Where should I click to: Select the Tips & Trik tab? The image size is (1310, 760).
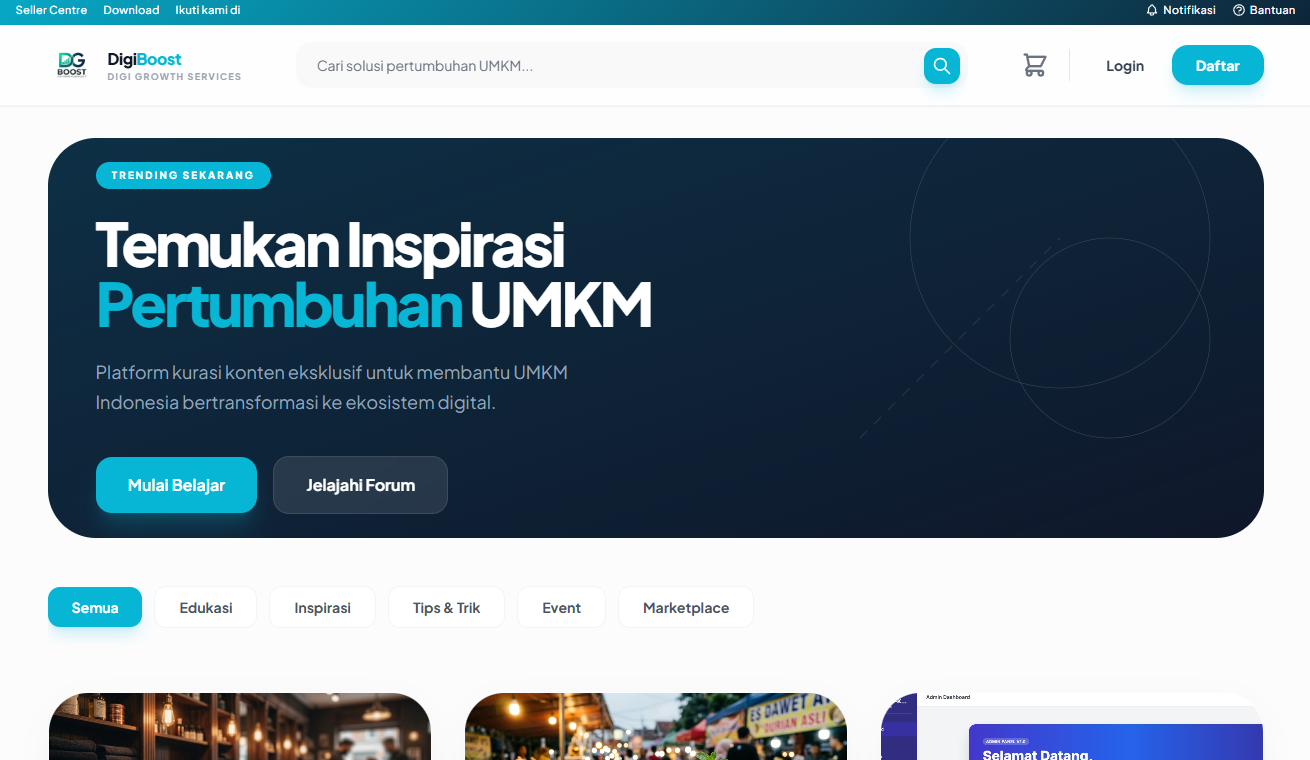coord(447,607)
